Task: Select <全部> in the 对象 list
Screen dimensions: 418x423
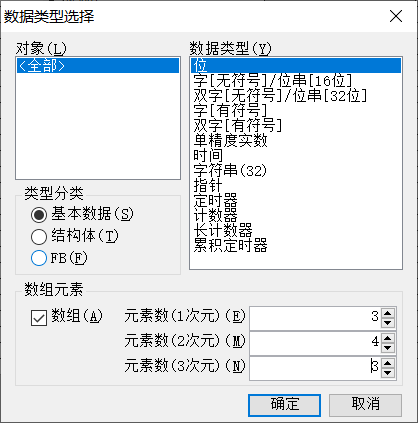Action: pyautogui.click(x=98, y=66)
